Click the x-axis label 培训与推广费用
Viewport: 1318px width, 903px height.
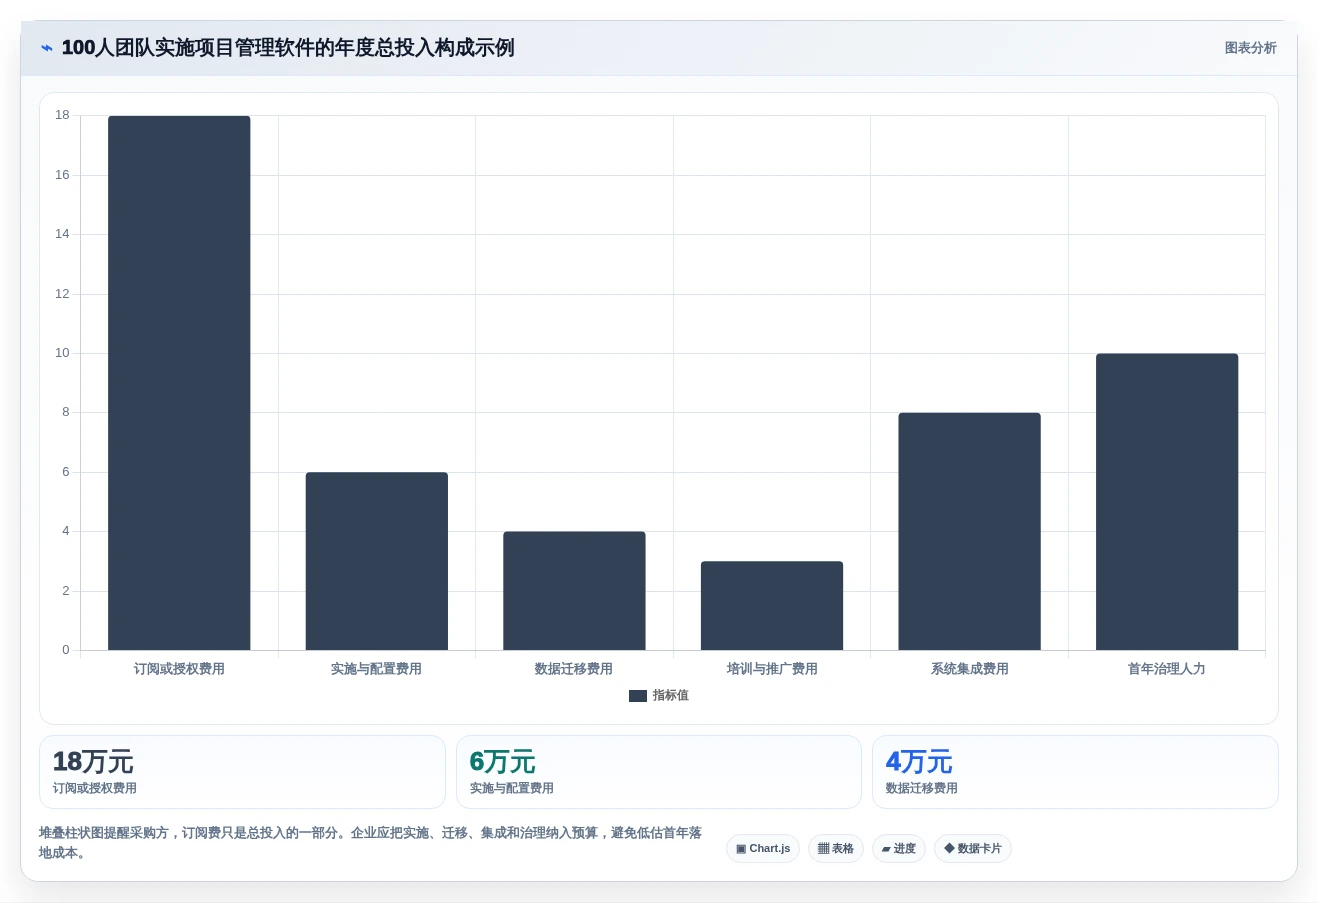[772, 669]
